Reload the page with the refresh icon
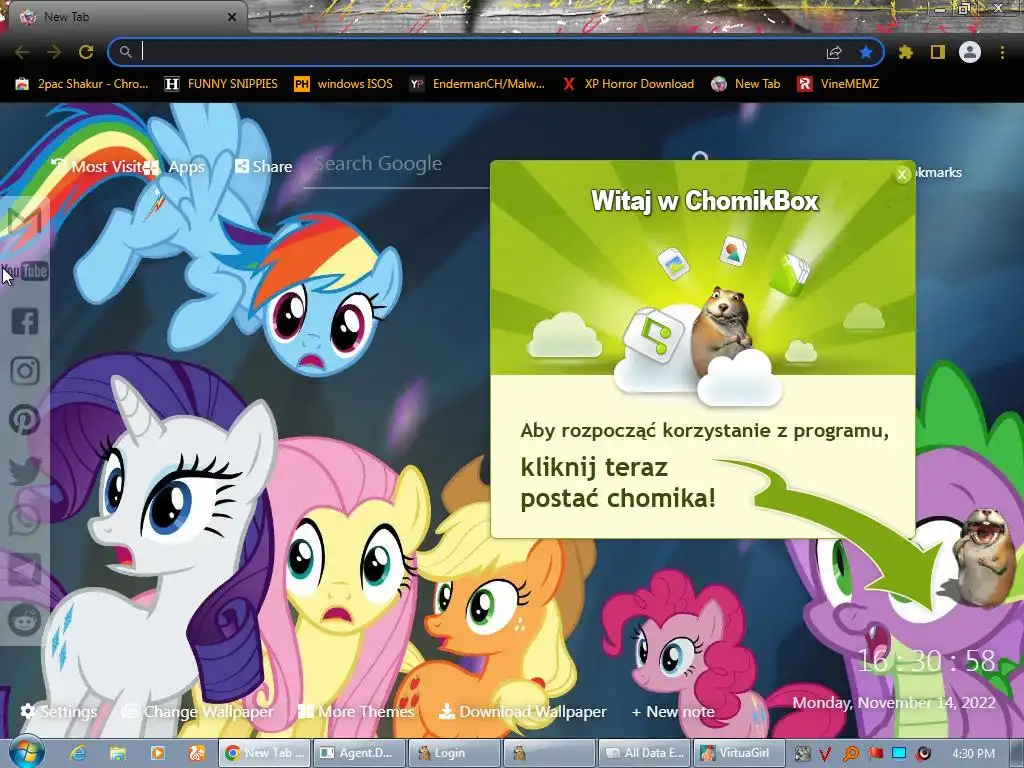Image resolution: width=1024 pixels, height=768 pixels. pyautogui.click(x=86, y=52)
